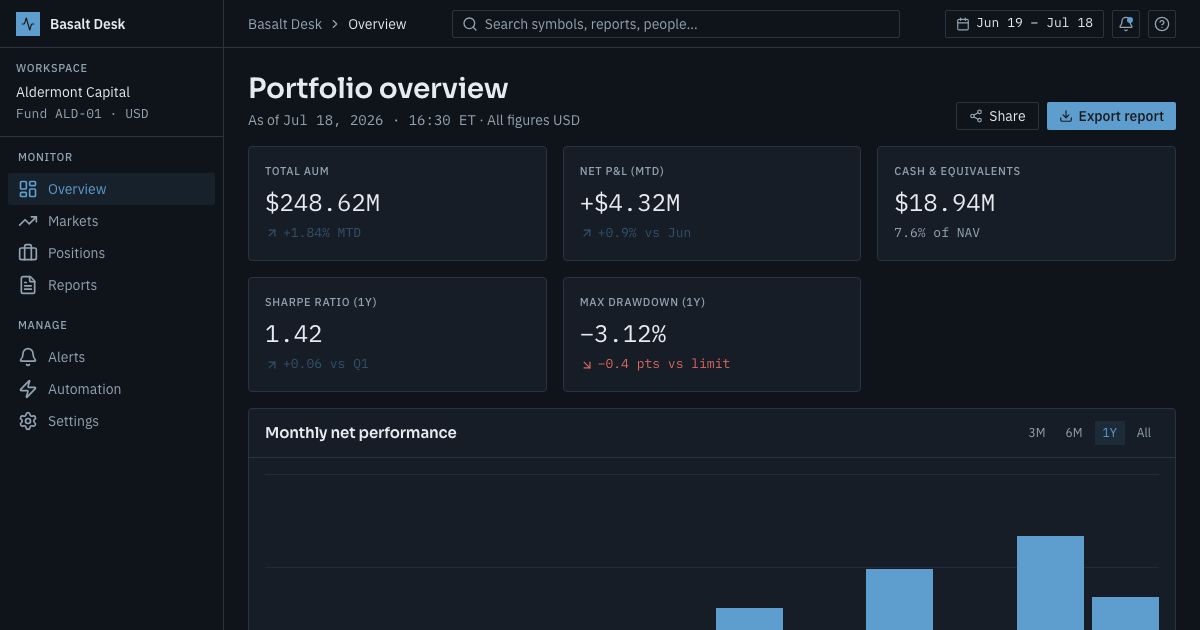Click the tallest bar in performance chart
This screenshot has height=630, width=1200.
[x=1050, y=583]
